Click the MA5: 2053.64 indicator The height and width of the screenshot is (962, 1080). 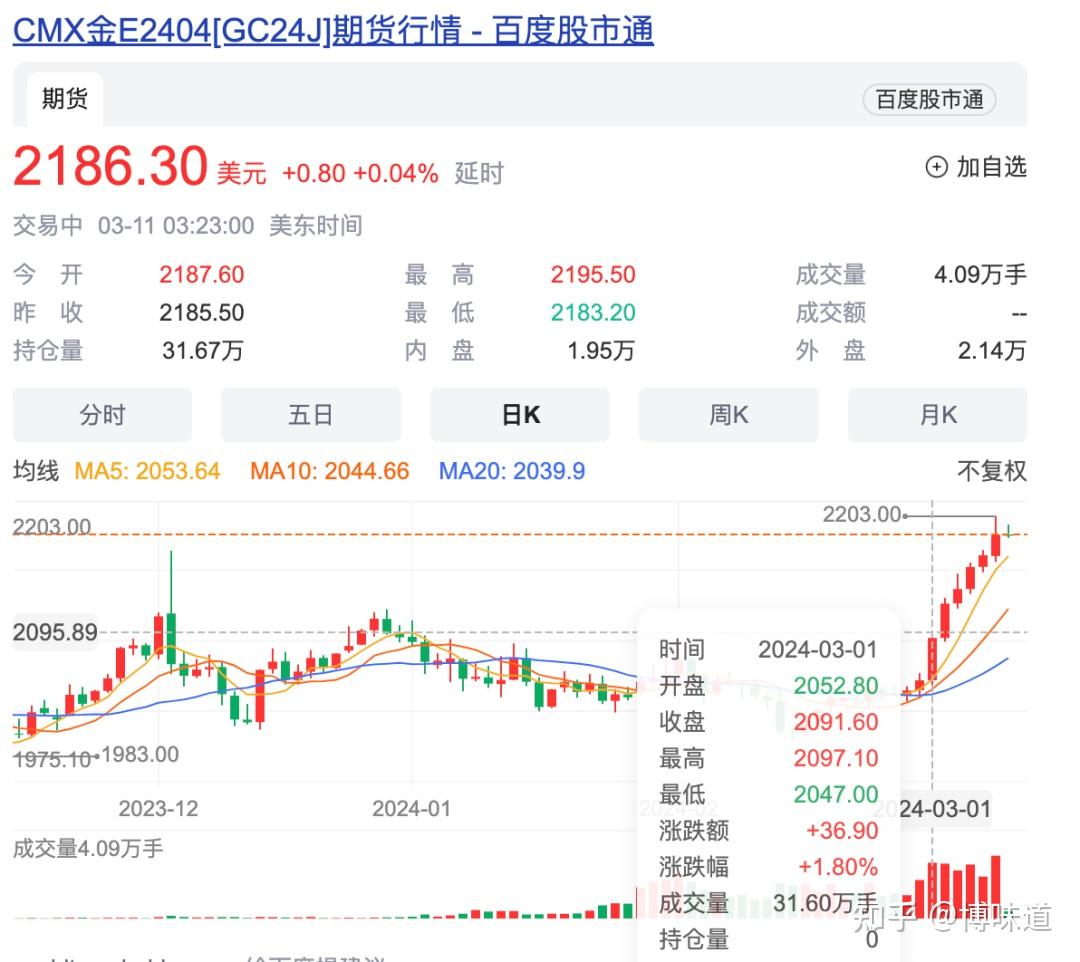(147, 471)
